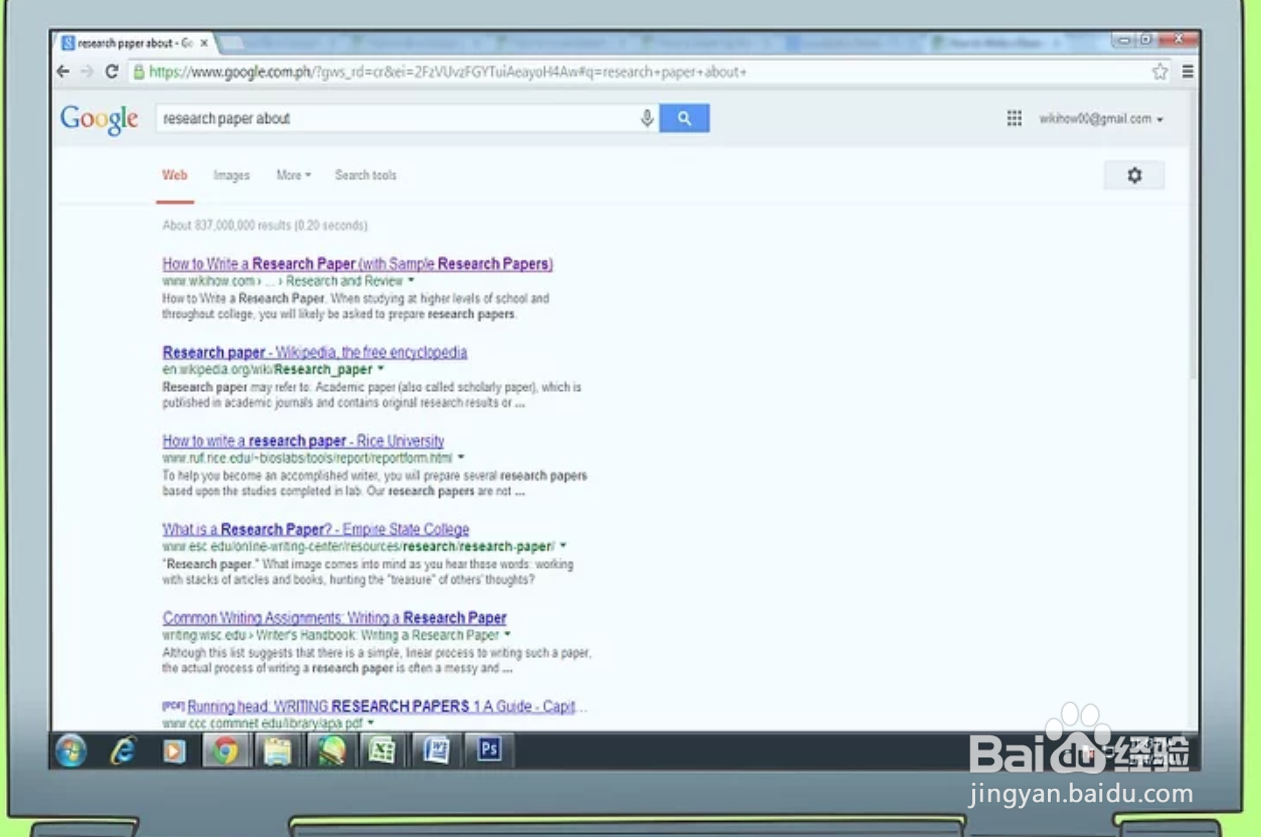Expand arrow next to ruf.rice.edu result URL
Viewport: 1261px width, 837px height.
point(461,458)
